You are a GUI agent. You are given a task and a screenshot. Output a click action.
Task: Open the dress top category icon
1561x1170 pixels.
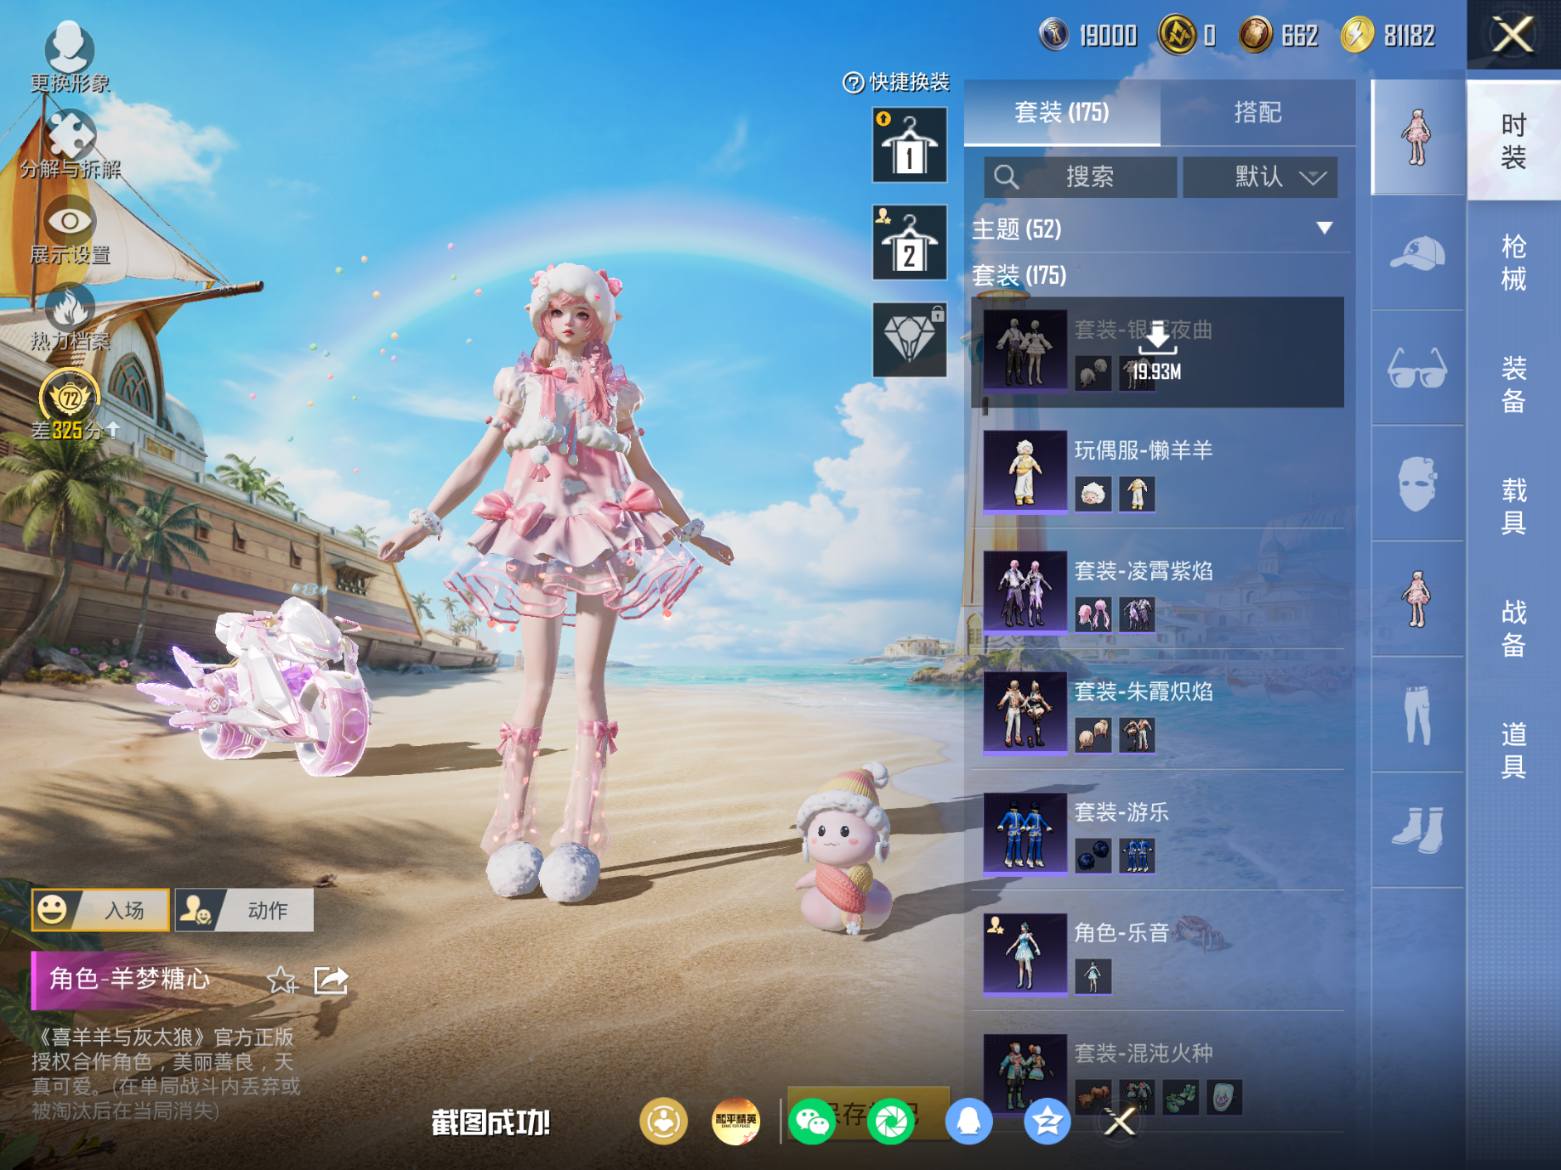coord(1417,599)
